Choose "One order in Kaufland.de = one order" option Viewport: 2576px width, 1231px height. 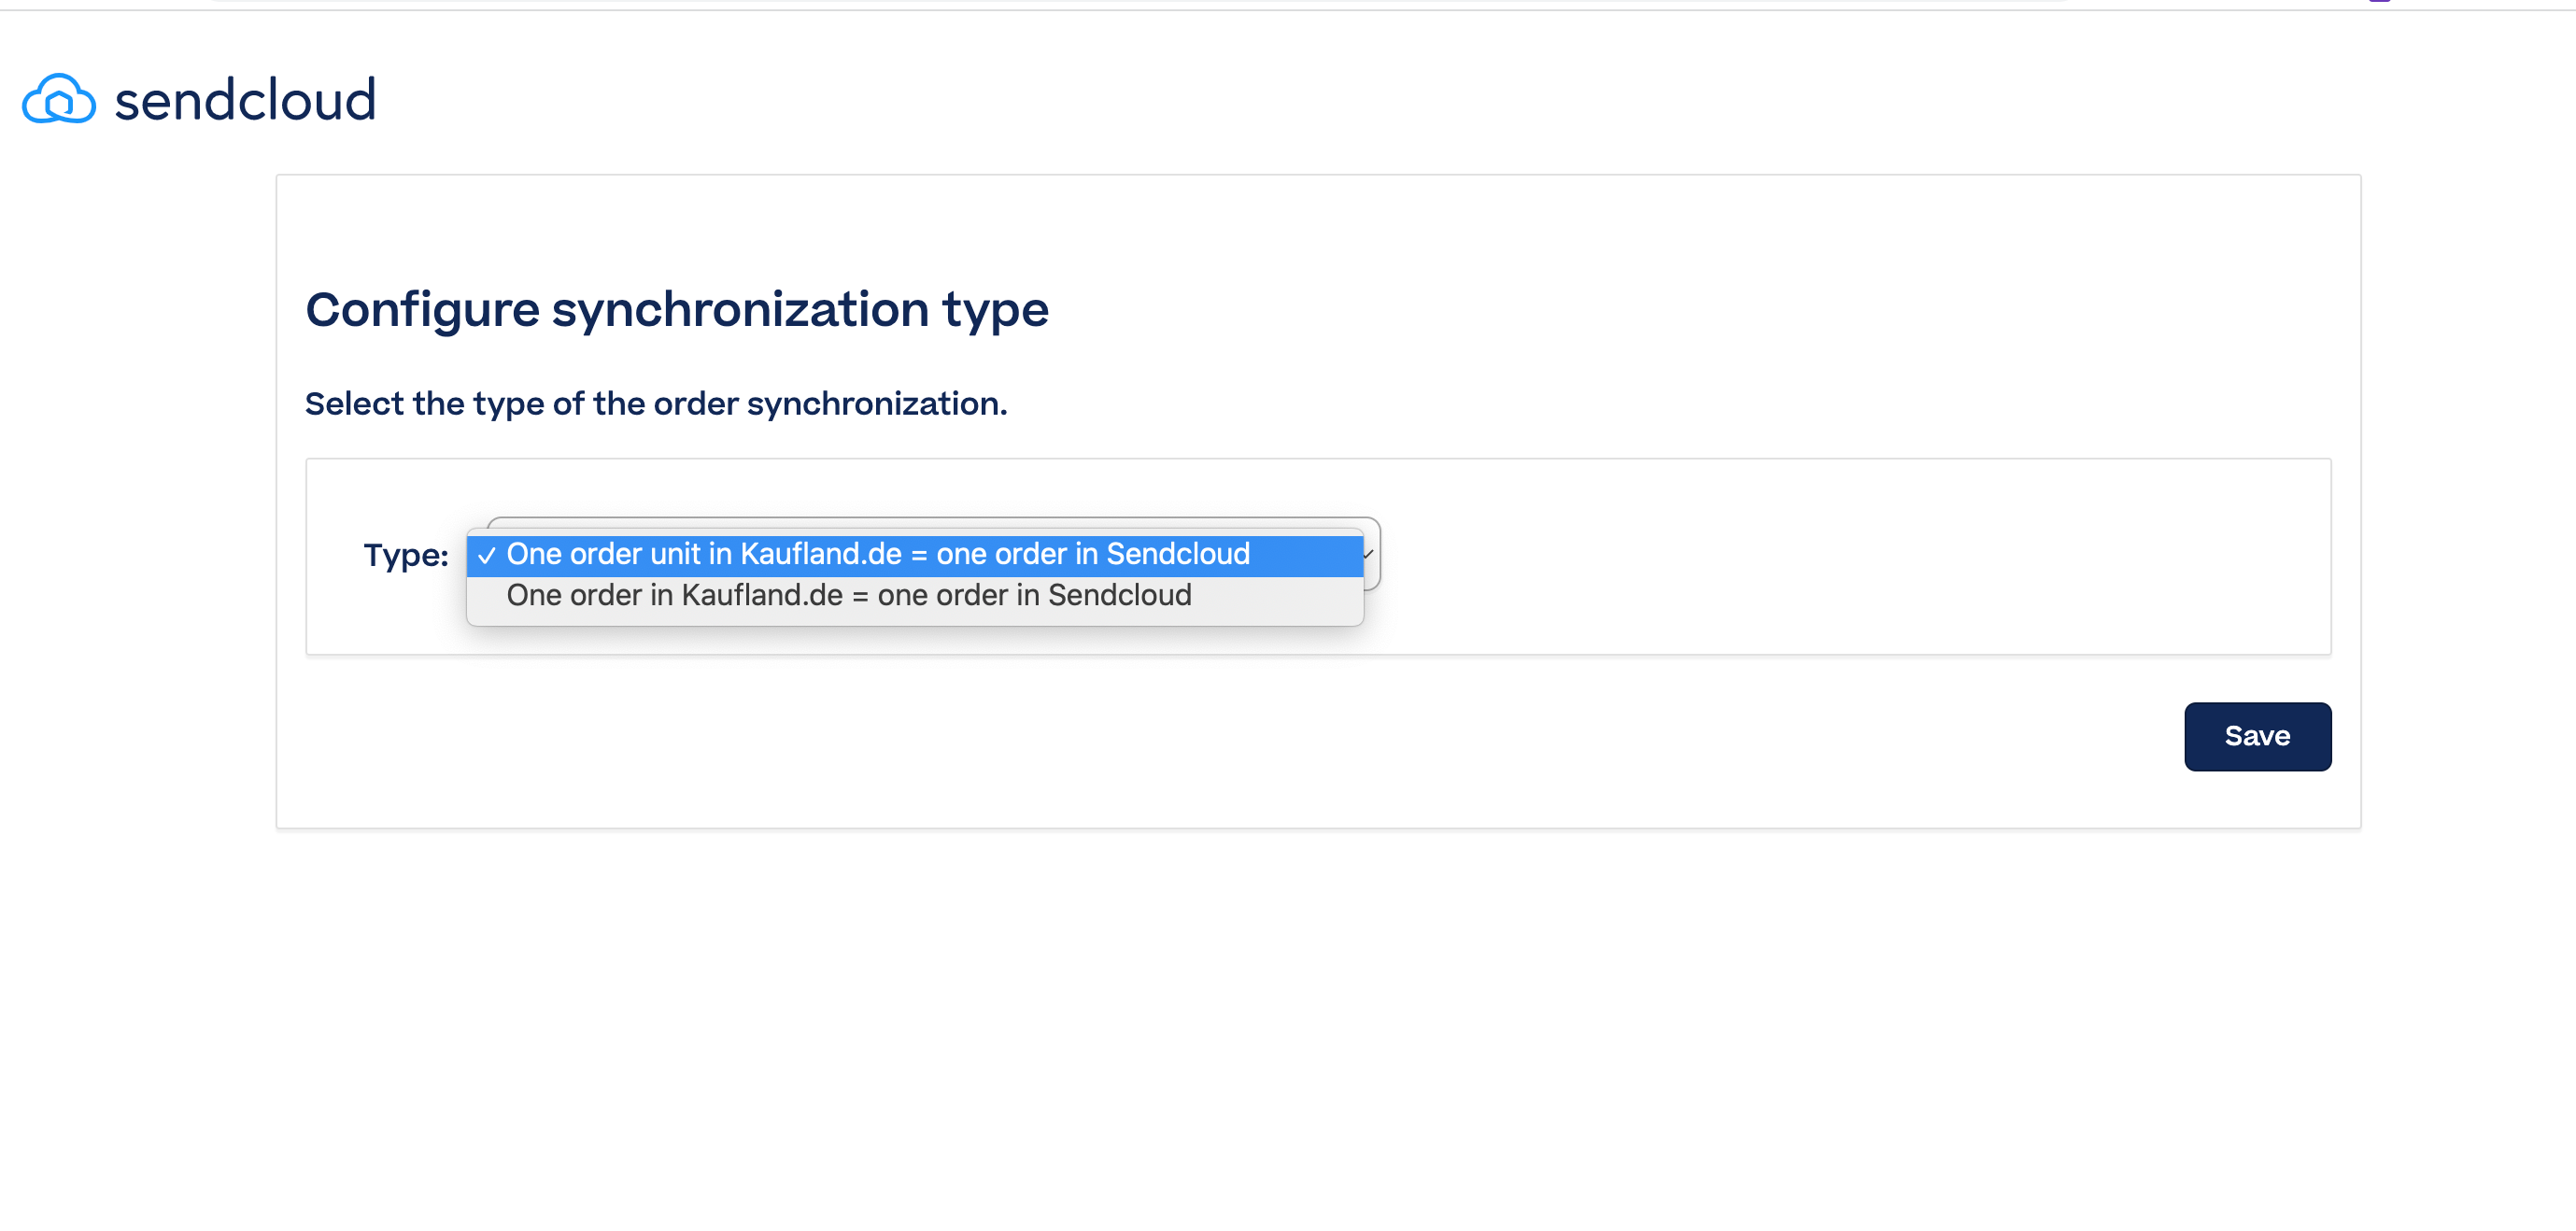[915, 596]
